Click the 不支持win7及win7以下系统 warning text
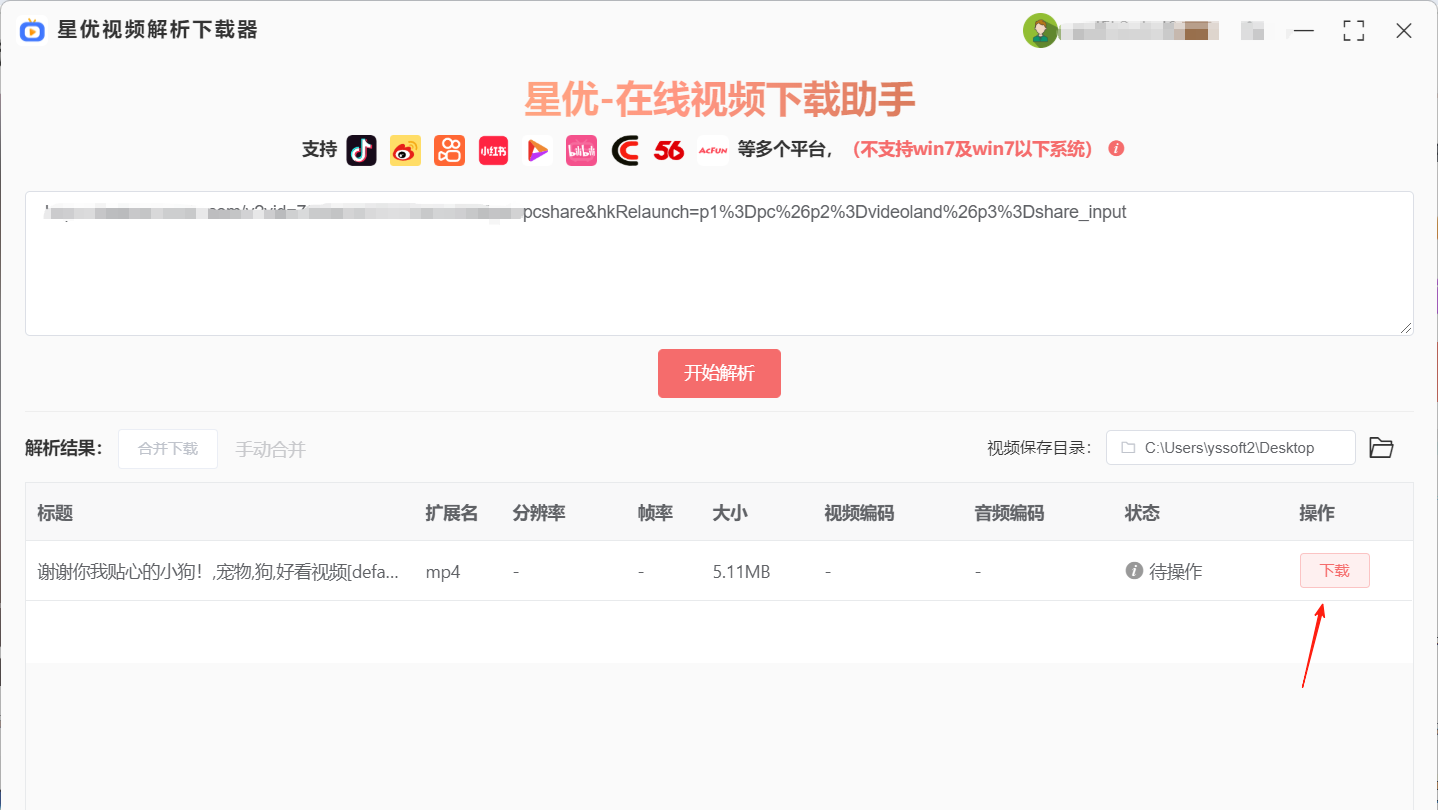 pyautogui.click(x=972, y=149)
